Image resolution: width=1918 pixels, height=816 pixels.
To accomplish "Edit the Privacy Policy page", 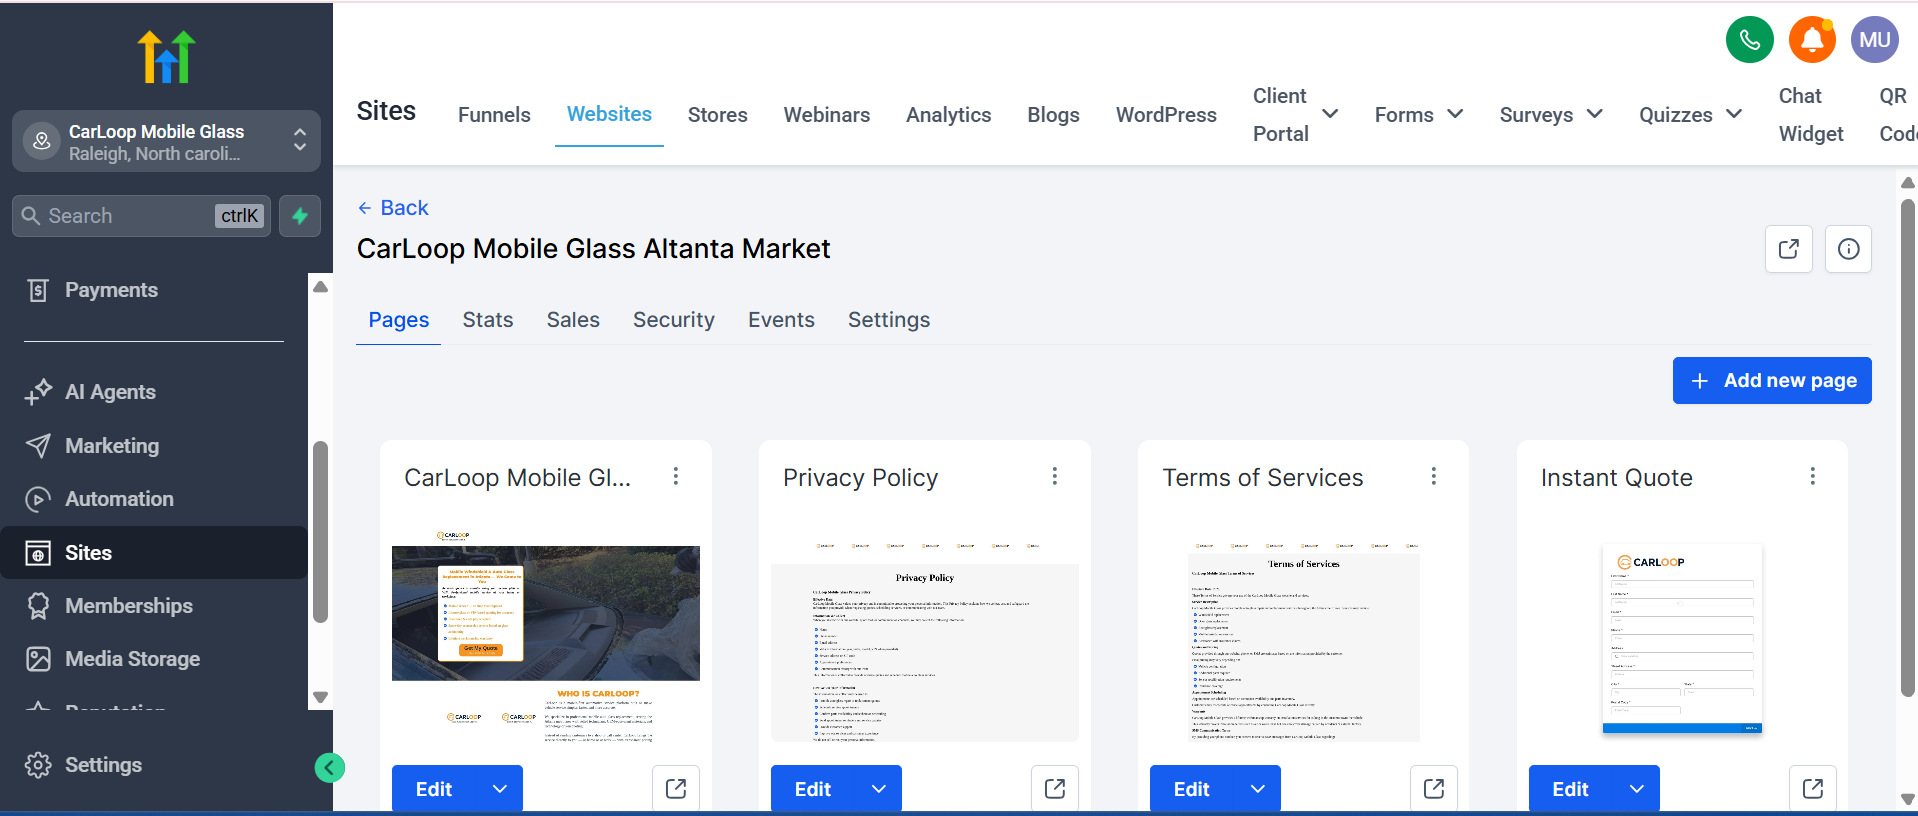I will pos(813,789).
